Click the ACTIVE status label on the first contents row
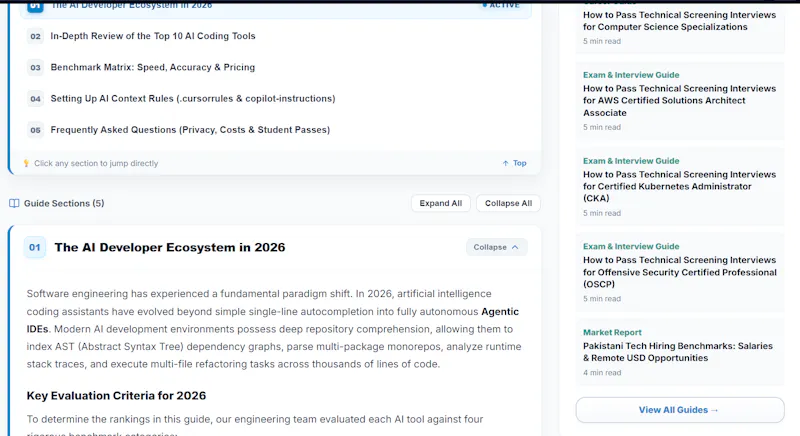Viewport: 800px width, 436px height. tap(501, 5)
